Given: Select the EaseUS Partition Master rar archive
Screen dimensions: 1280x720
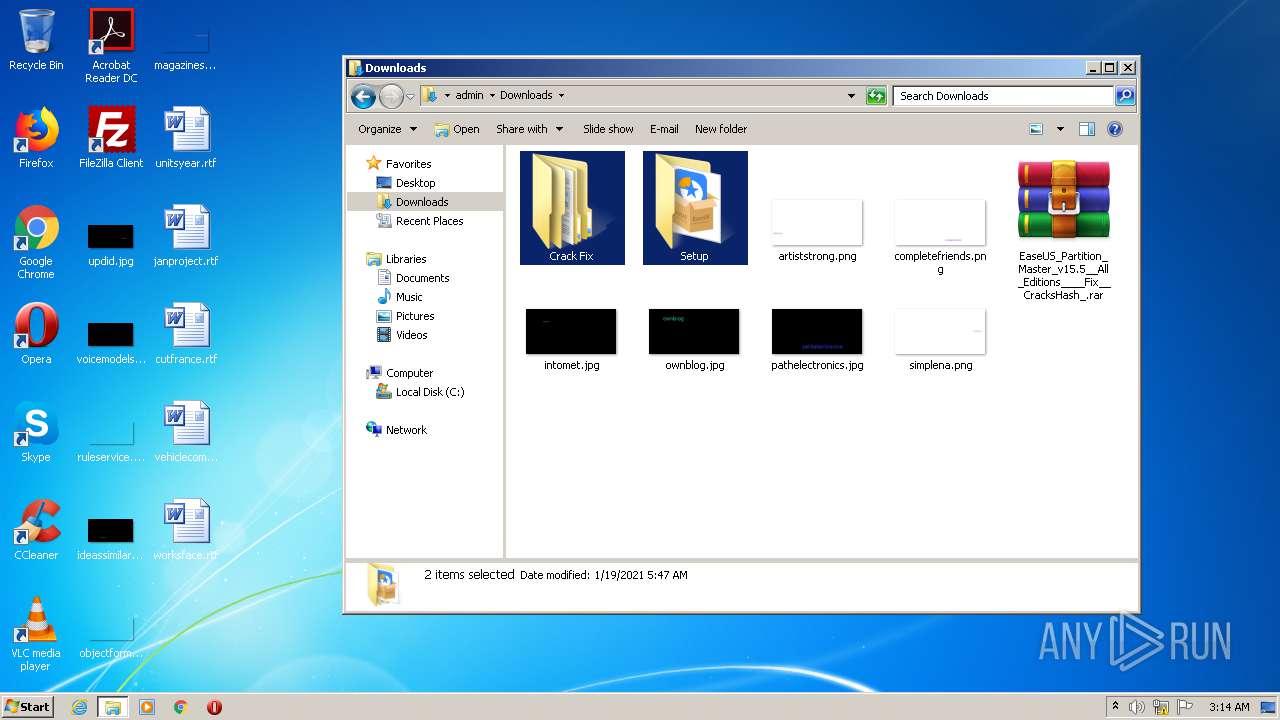Looking at the screenshot, I should (1064, 230).
